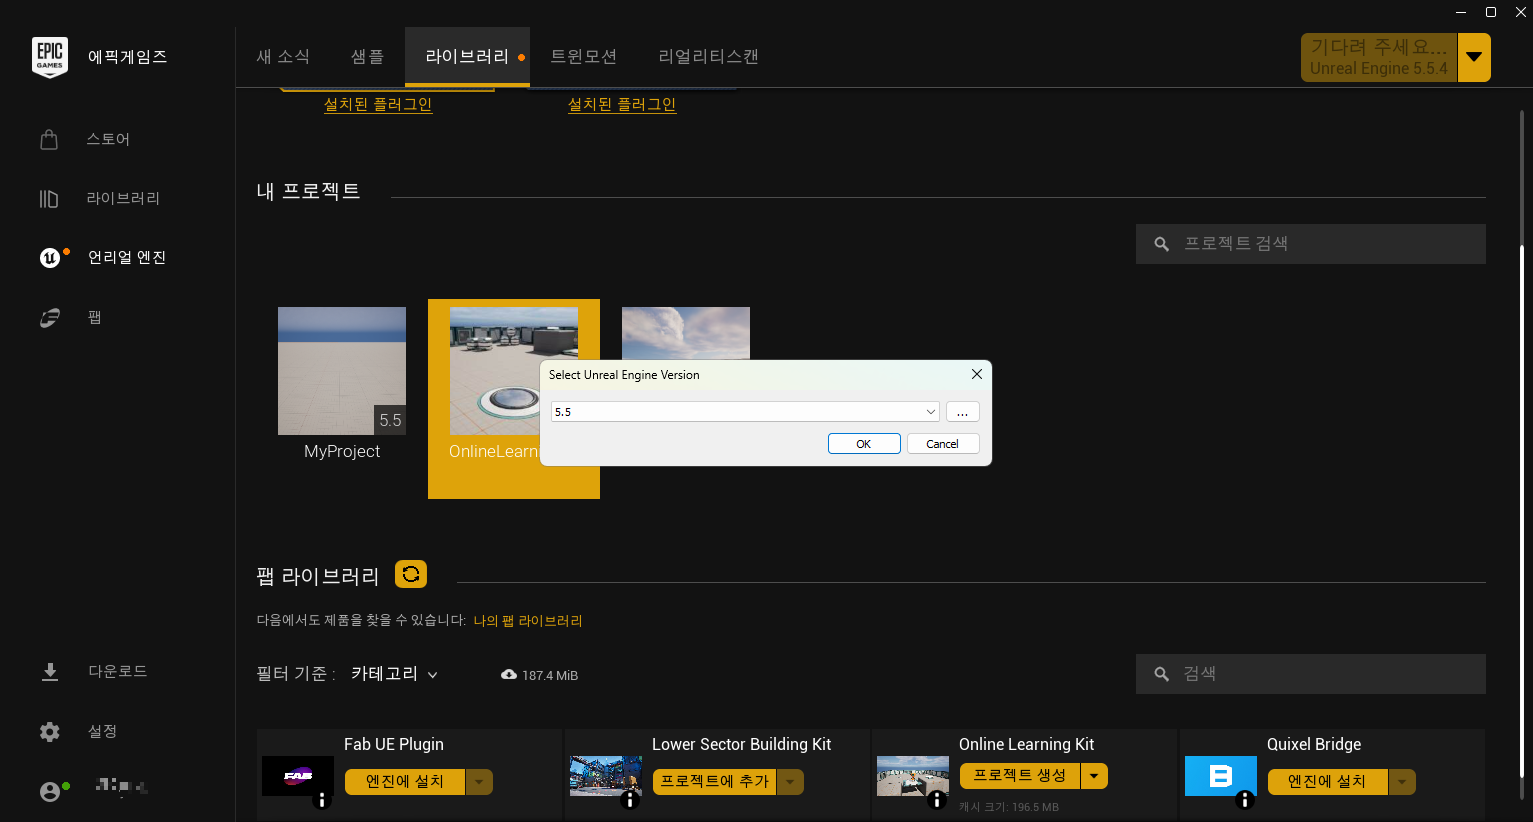Expand Quixel Bridge install dropdown arrow
Image resolution: width=1533 pixels, height=822 pixels.
(x=1402, y=782)
